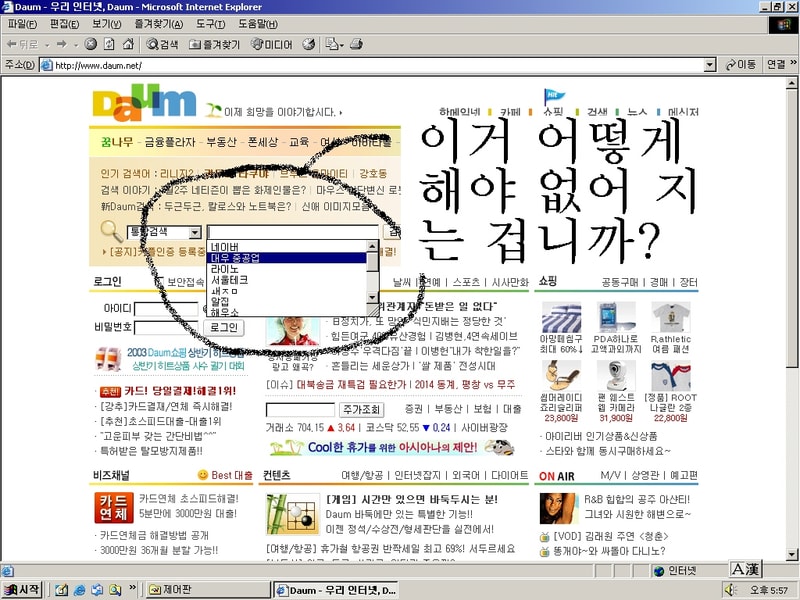Screen dimensions: 800x600
Task: Click the Outlook Express quick launch icon
Action: 97,590
